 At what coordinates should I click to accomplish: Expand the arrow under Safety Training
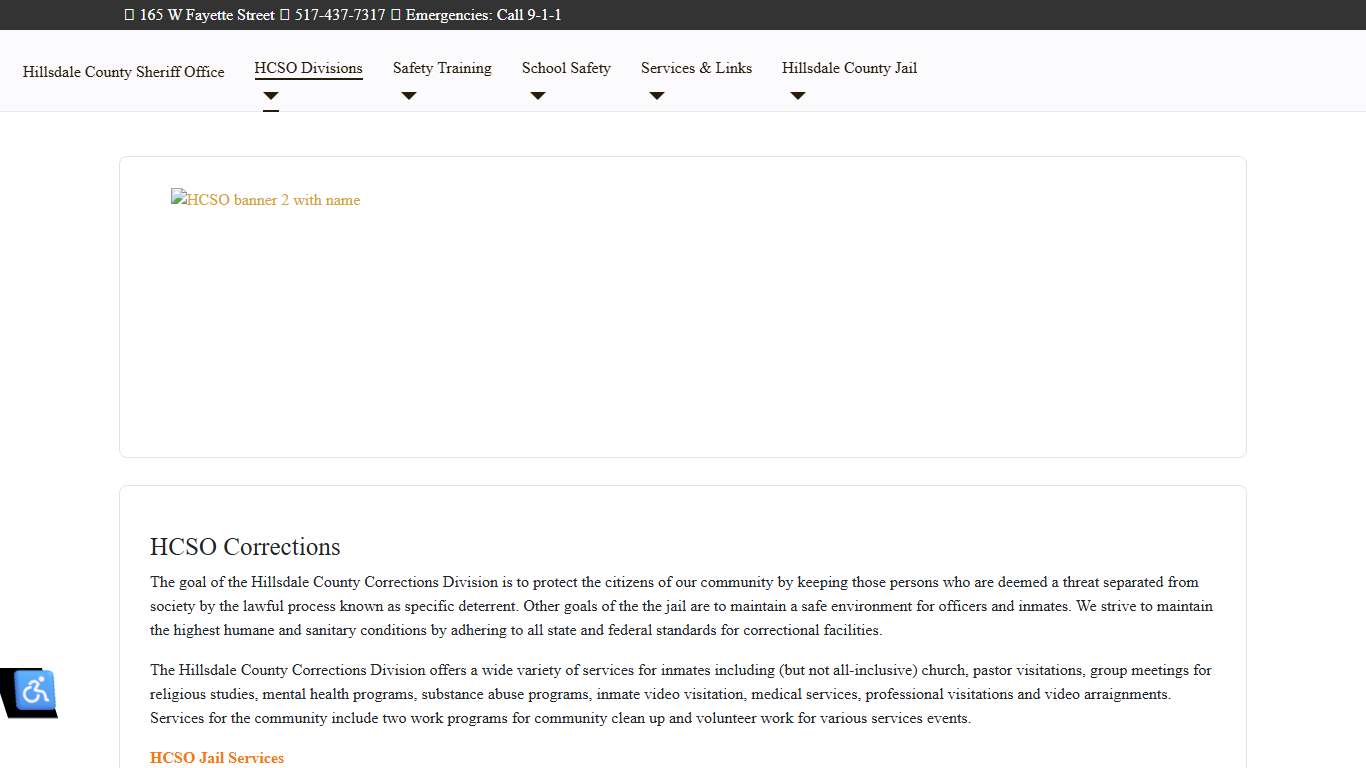408,96
